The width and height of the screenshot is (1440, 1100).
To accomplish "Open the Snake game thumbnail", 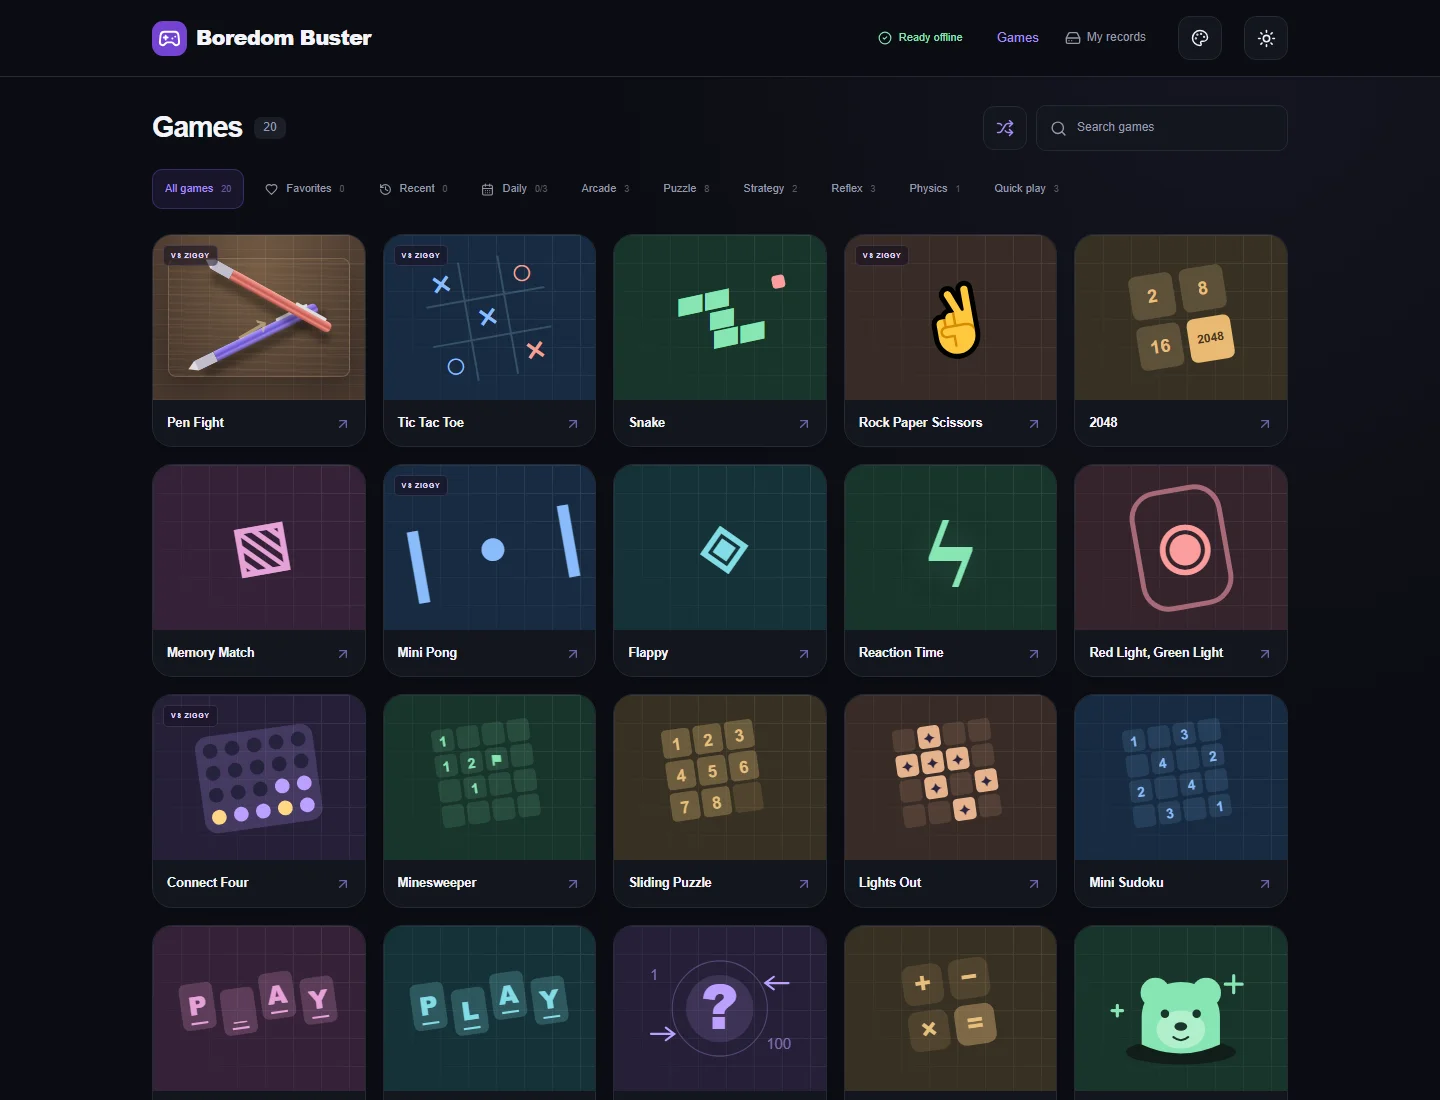I will (x=720, y=318).
